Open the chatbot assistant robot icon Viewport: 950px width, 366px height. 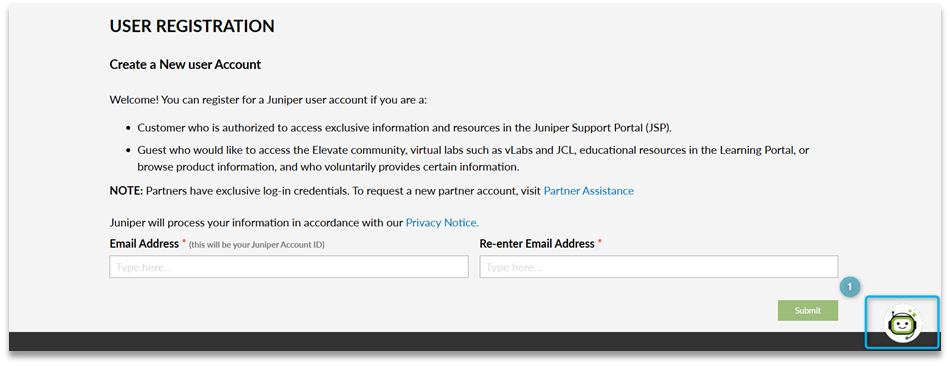click(903, 322)
